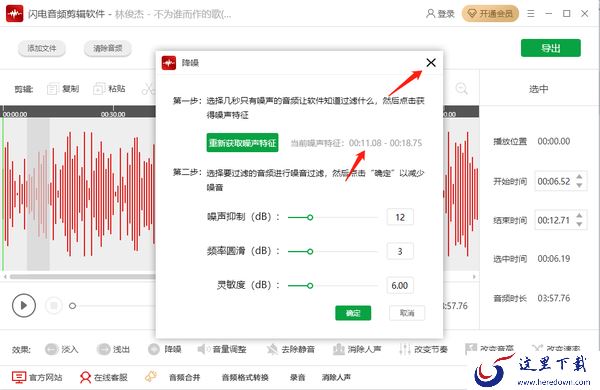This screenshot has width=600, height=390.
Task: Click the playback progress slider handle
Action: [72, 306]
